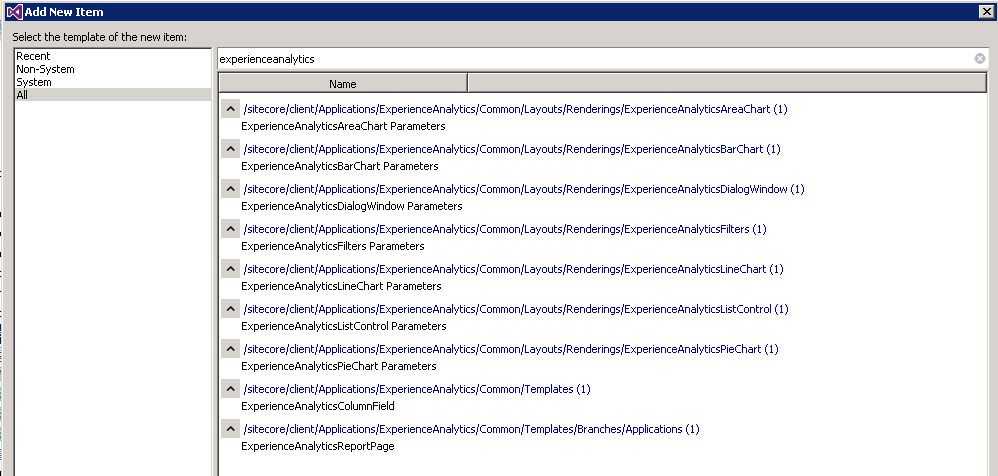Select the Recent template category
The image size is (998, 476).
[x=113, y=56]
